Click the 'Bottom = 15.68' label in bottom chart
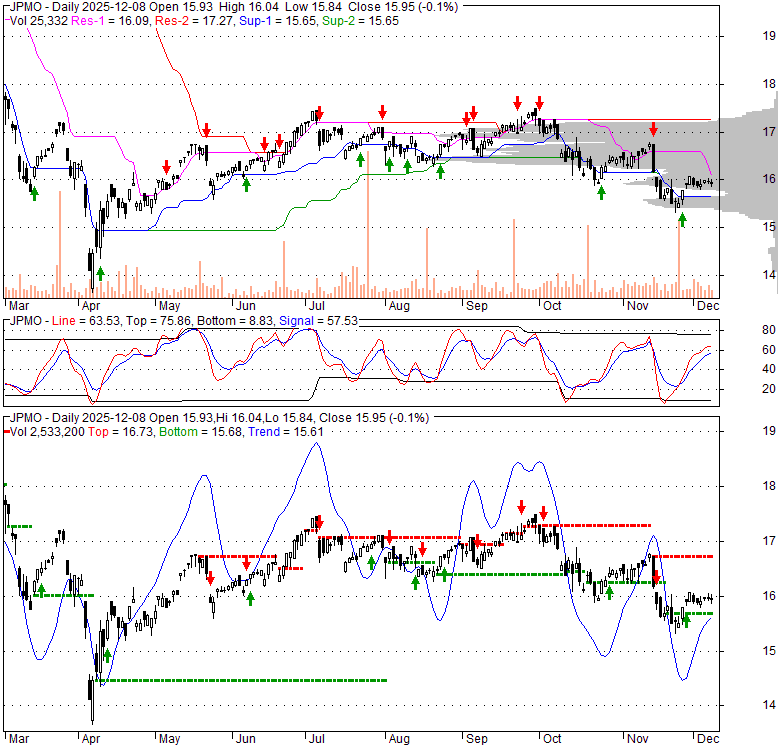This screenshot has width=780, height=745. [200, 432]
